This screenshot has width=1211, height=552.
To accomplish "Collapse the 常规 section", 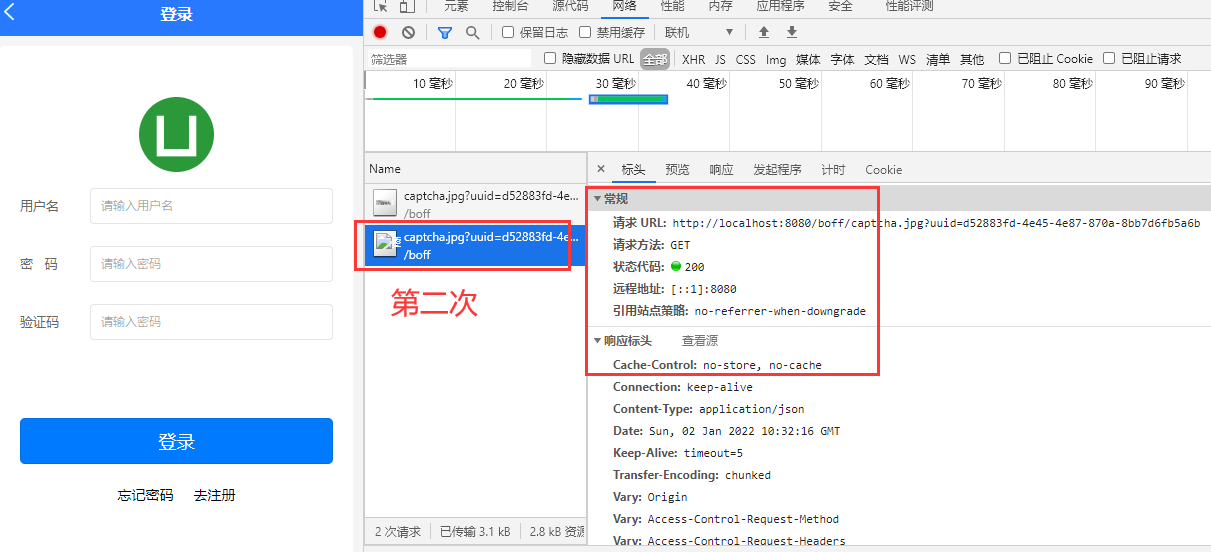I will click(x=598, y=199).
